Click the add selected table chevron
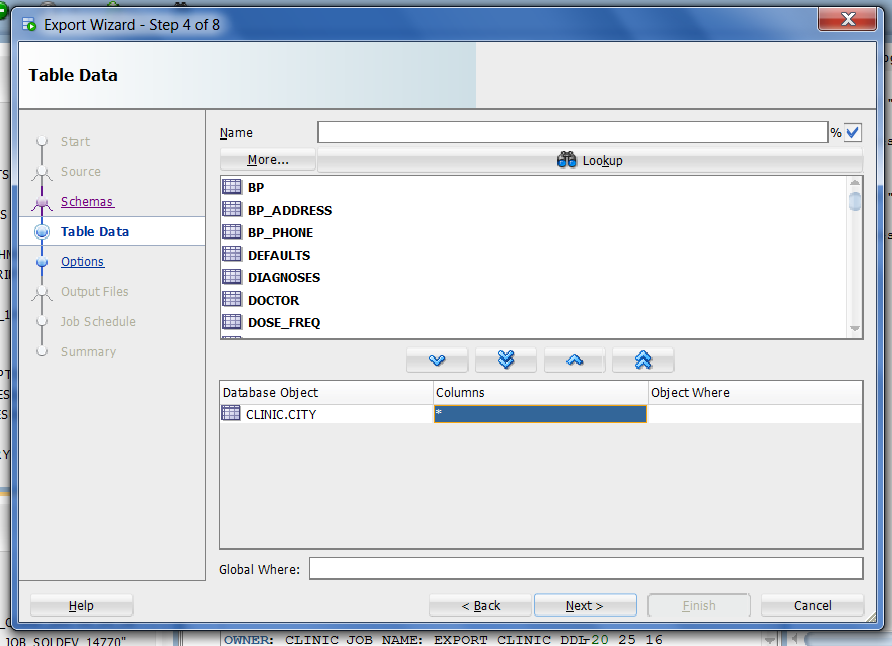The image size is (892, 646). 437,360
